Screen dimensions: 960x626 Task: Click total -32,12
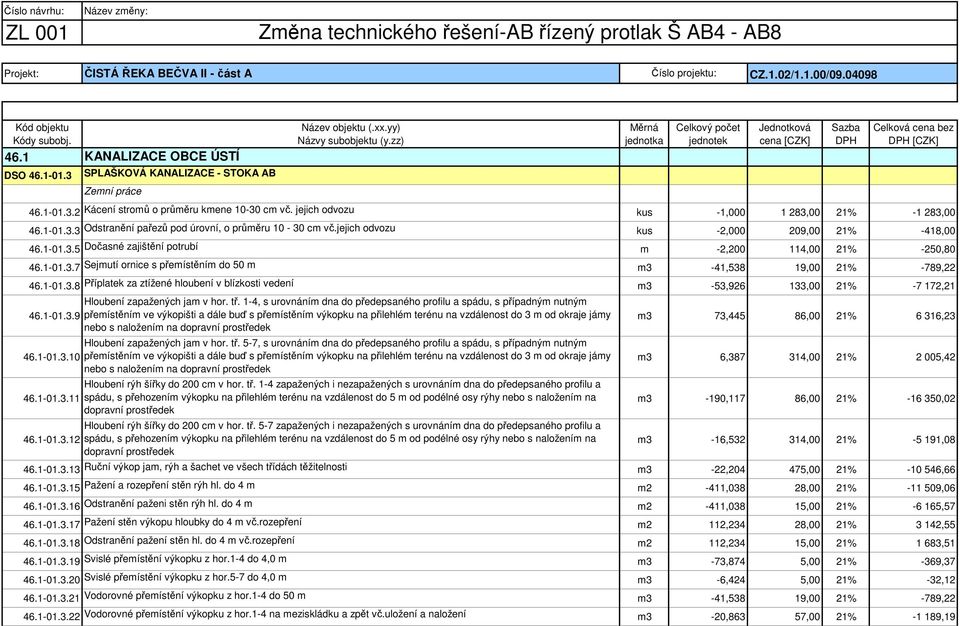[940, 580]
